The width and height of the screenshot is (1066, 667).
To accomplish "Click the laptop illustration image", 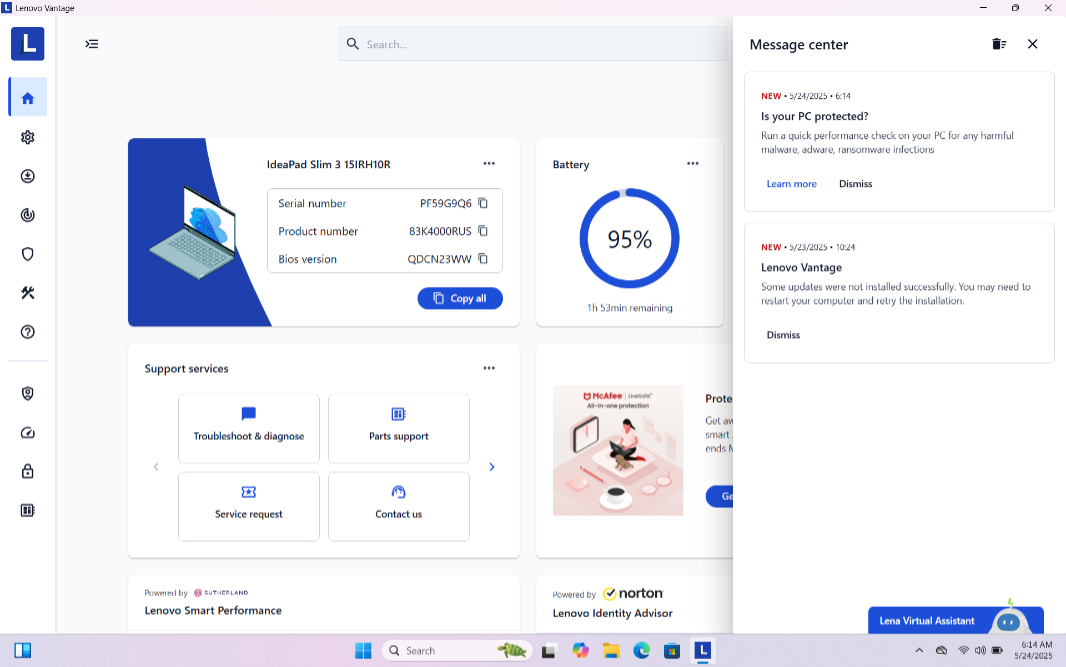I will point(193,233).
